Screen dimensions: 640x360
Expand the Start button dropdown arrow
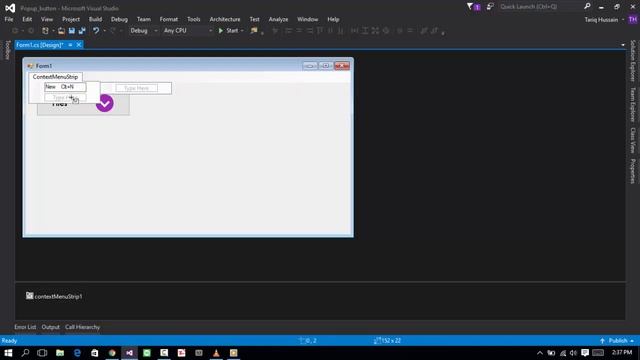click(242, 31)
